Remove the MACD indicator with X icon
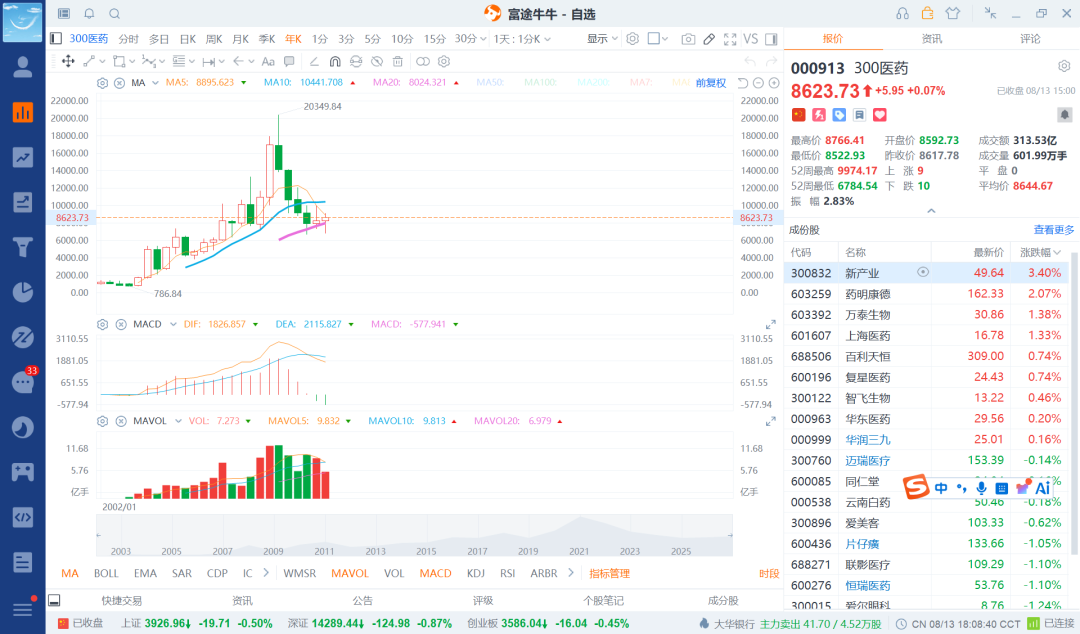 pyautogui.click(x=121, y=324)
